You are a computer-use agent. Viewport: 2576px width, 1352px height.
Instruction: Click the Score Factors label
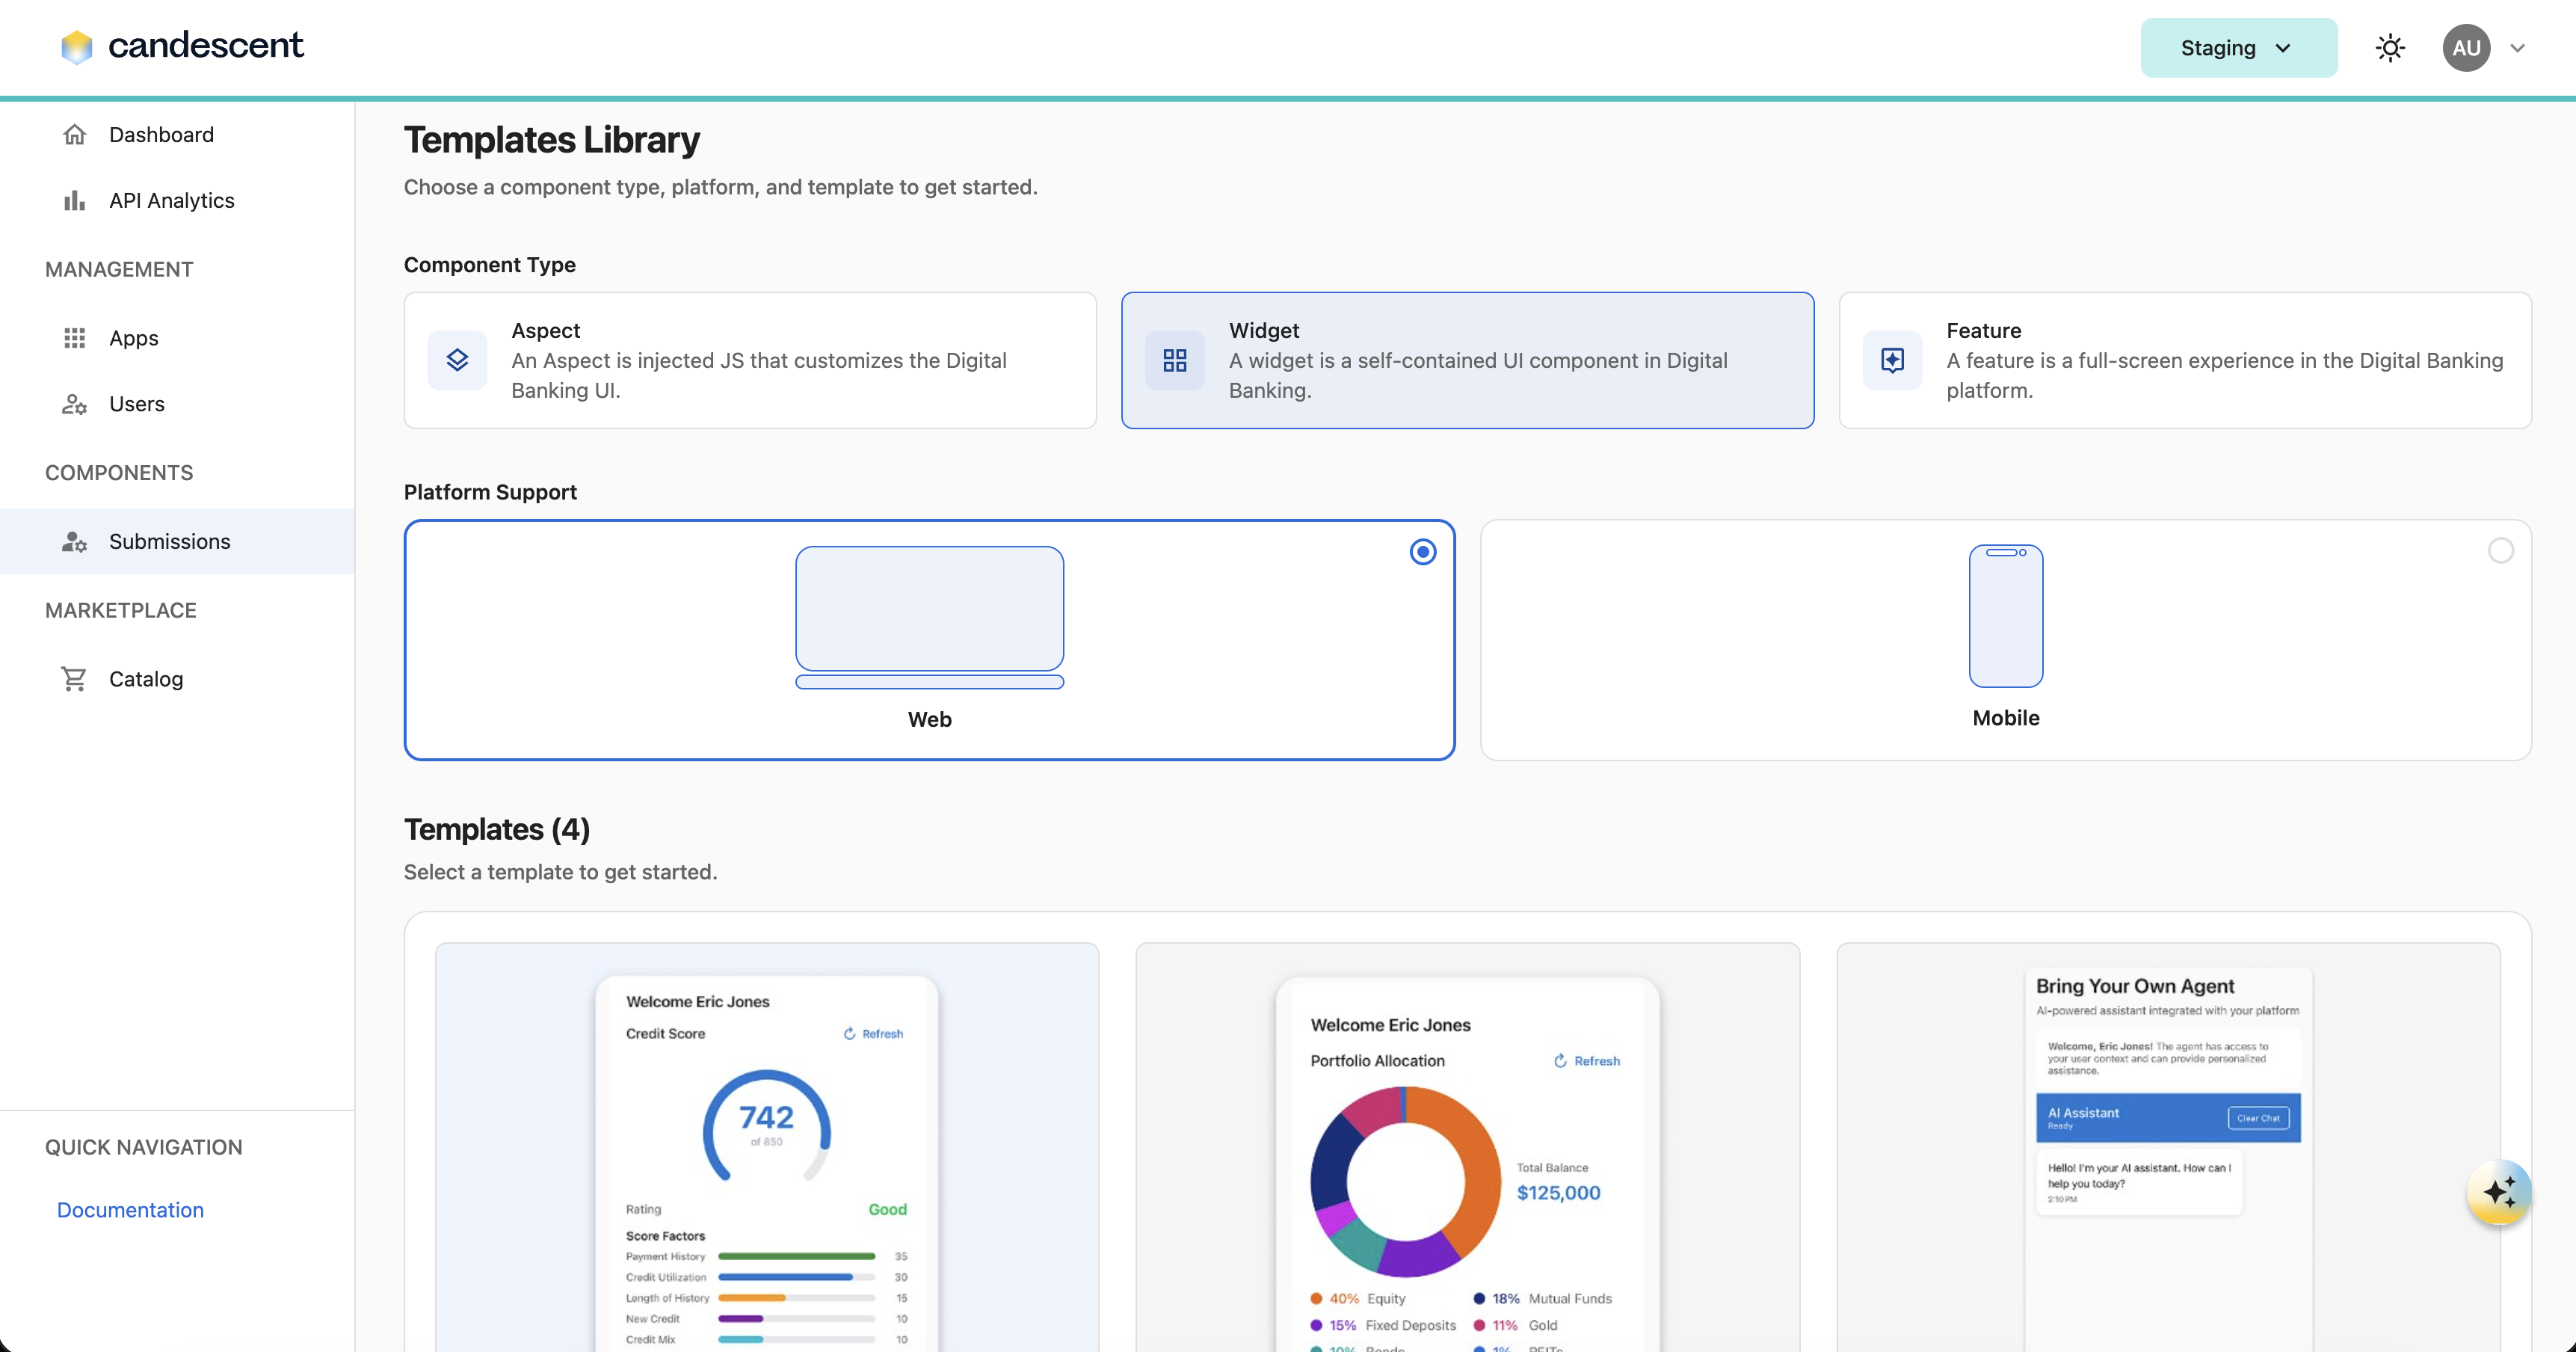tap(665, 1236)
